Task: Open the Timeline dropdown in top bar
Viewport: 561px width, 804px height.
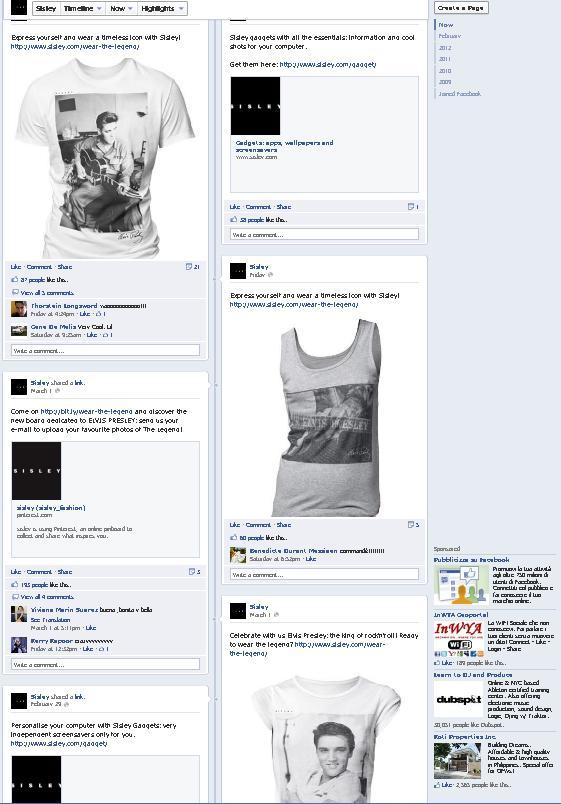Action: tap(82, 8)
